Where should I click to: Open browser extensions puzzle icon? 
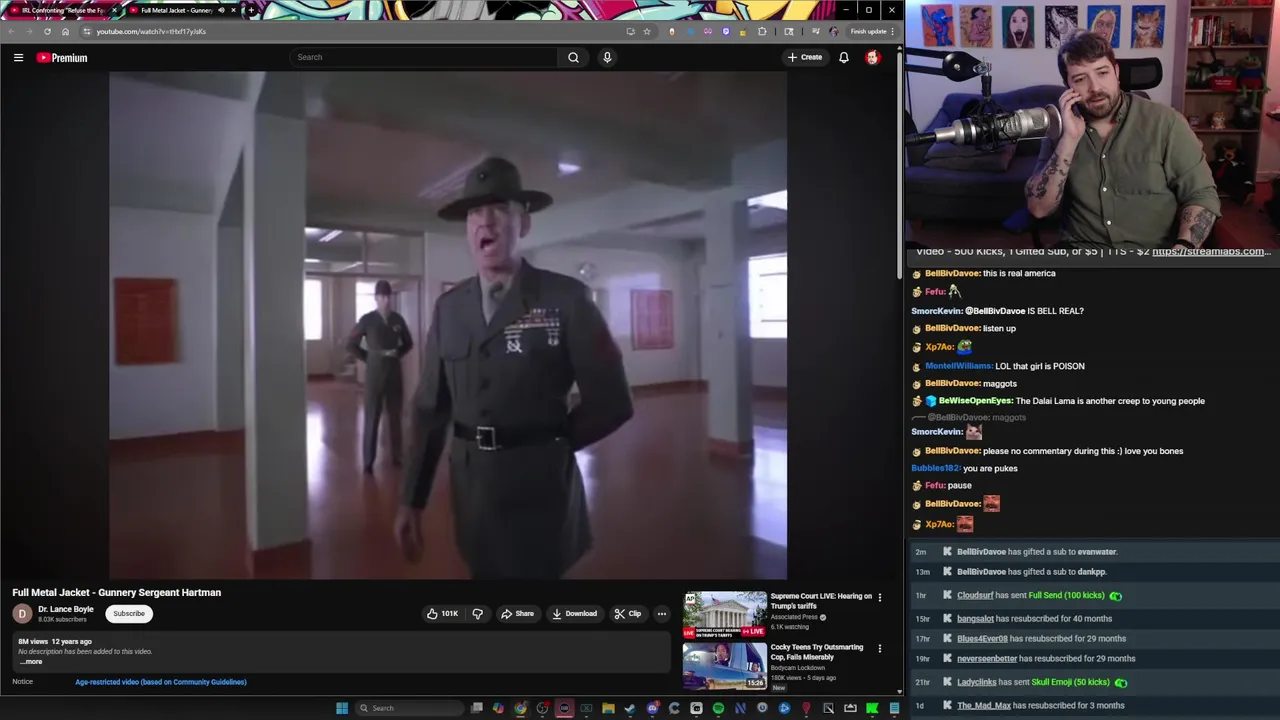pyautogui.click(x=762, y=31)
